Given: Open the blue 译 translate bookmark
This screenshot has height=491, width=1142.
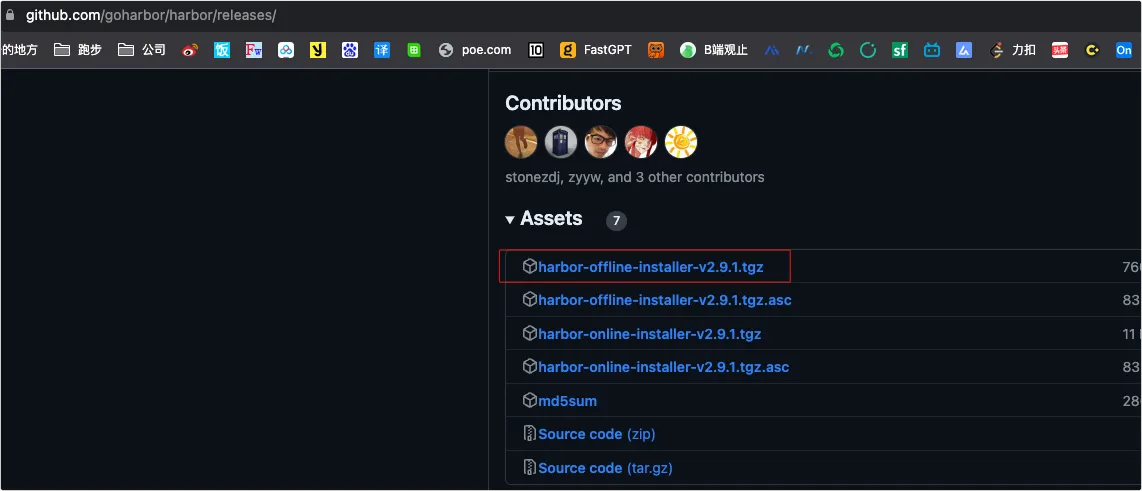Looking at the screenshot, I should (x=382, y=50).
